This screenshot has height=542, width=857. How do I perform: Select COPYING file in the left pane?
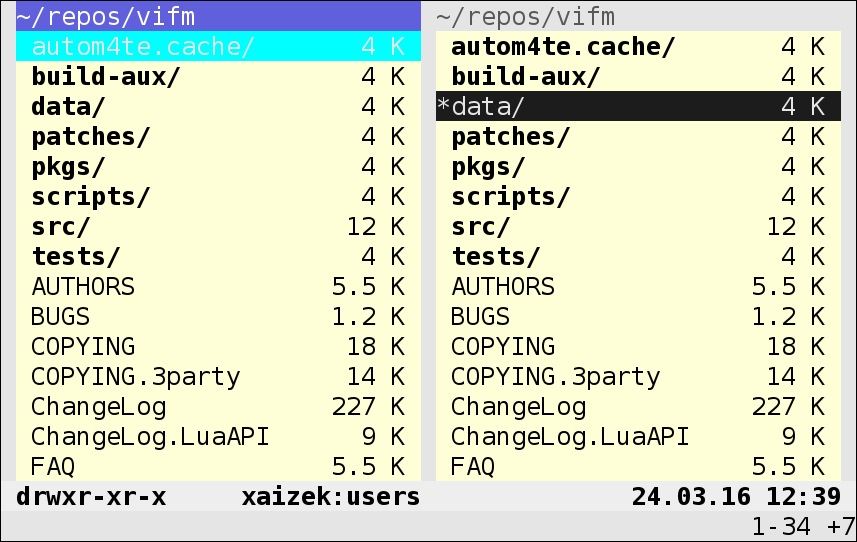pyautogui.click(x=218, y=346)
